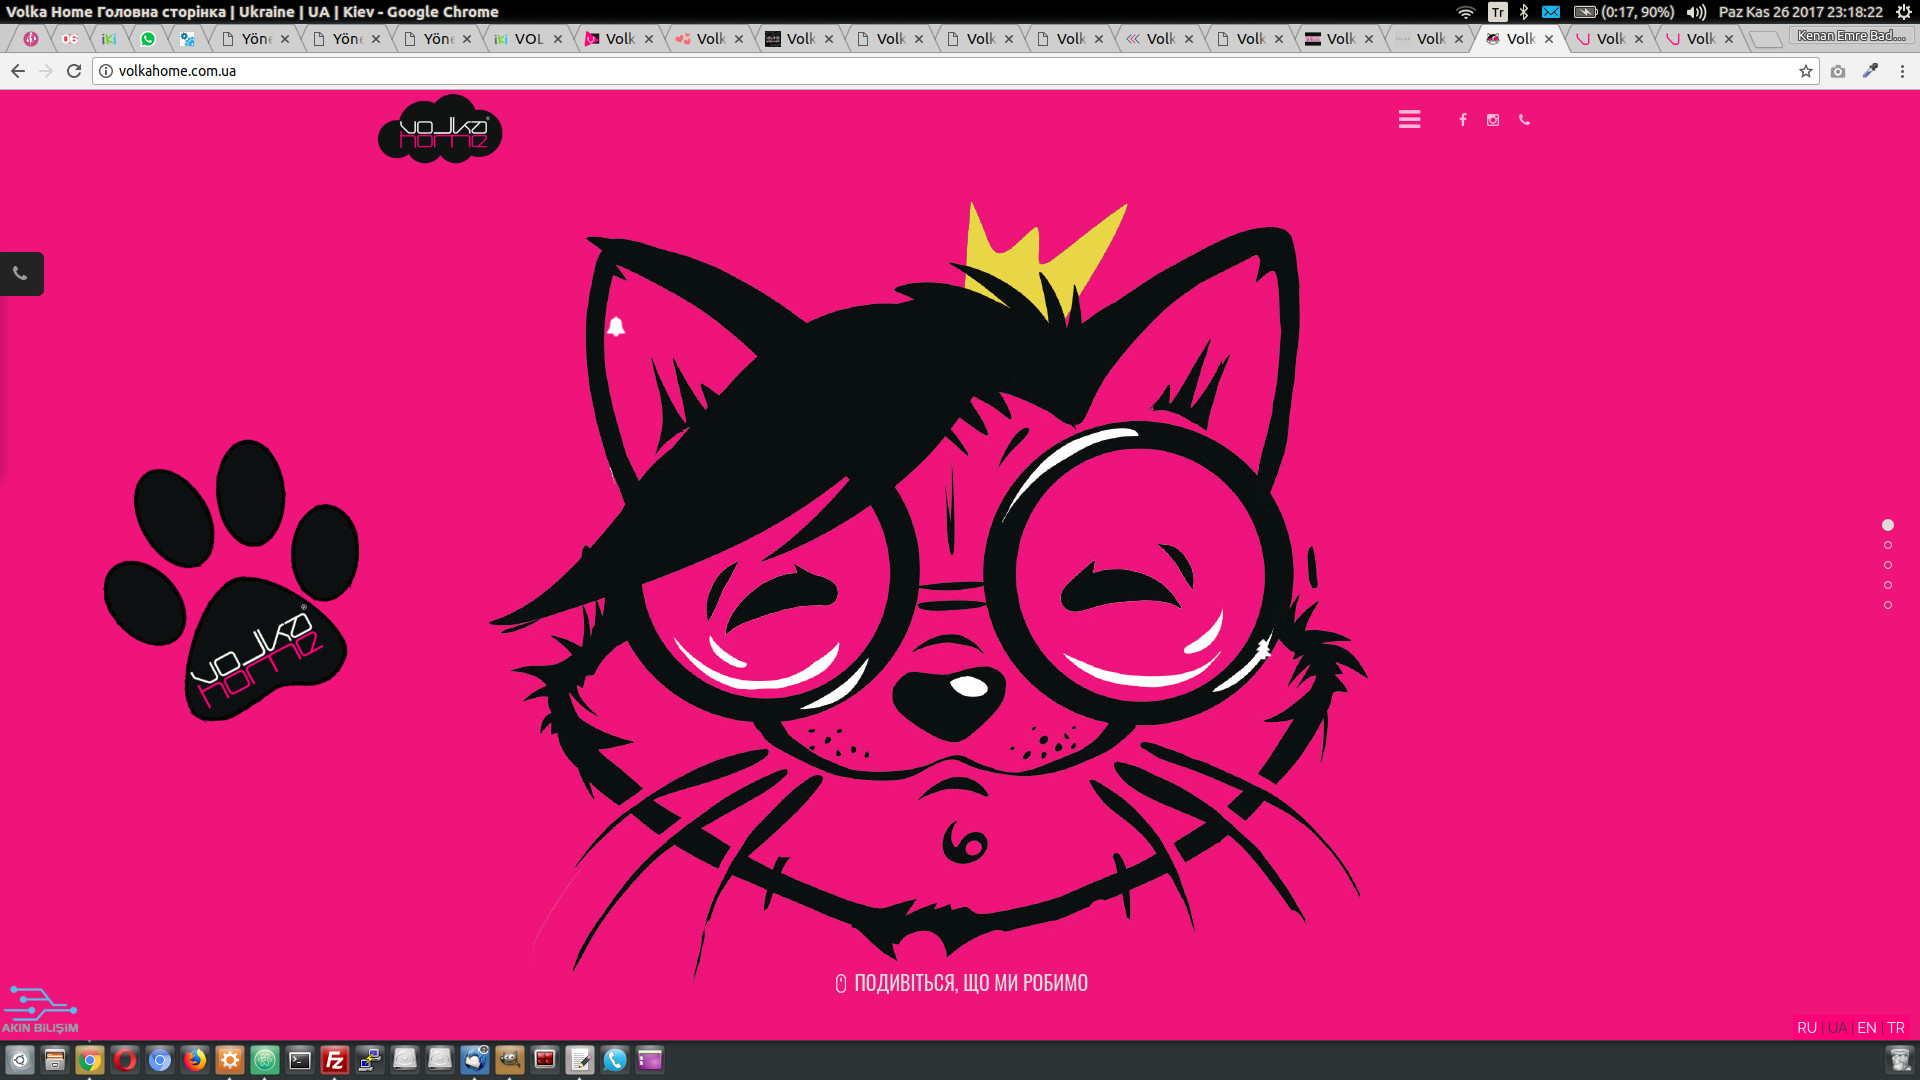
Task: Open the clock 'Paz Kas 26 2017' calendar
Action: [x=1800, y=12]
